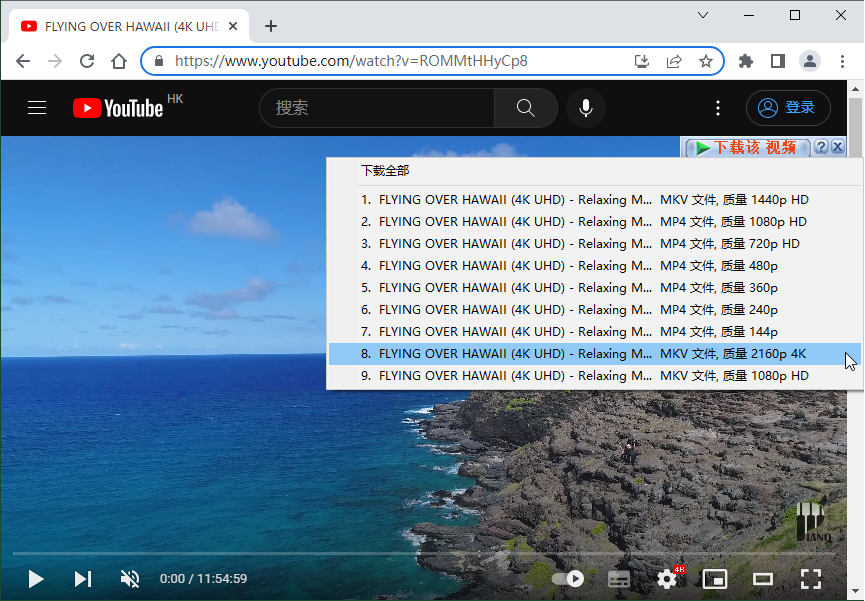Enter fullscreen mode
The width and height of the screenshot is (865, 601).
pyautogui.click(x=811, y=579)
